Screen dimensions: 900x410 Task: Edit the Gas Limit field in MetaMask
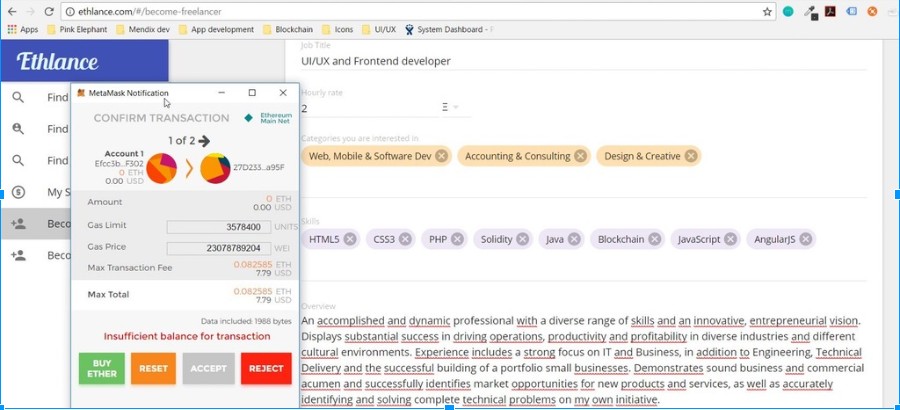coord(219,227)
